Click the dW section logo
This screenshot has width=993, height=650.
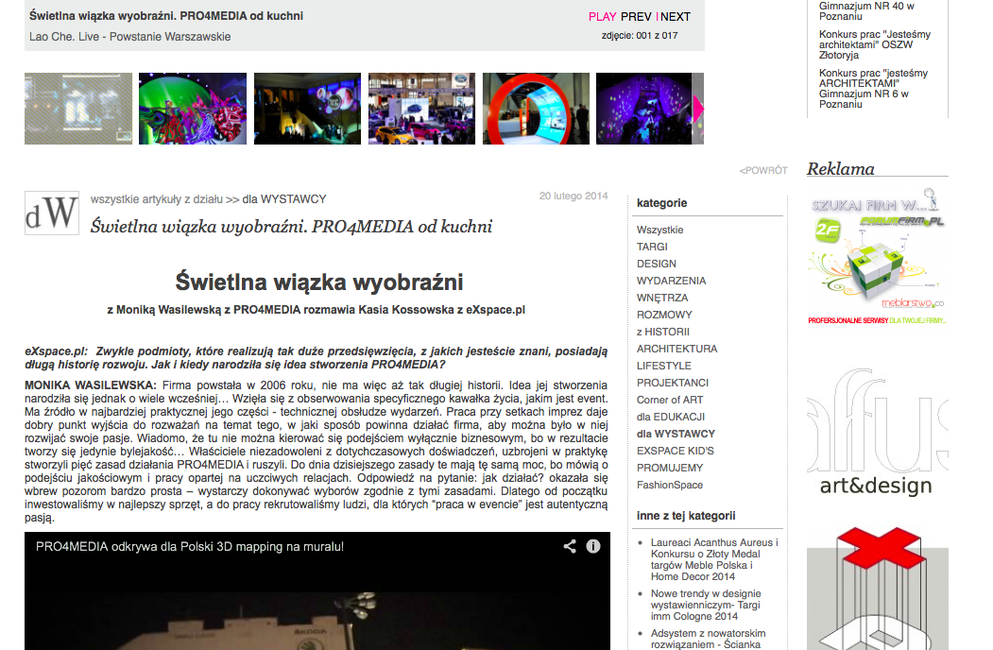click(52, 213)
